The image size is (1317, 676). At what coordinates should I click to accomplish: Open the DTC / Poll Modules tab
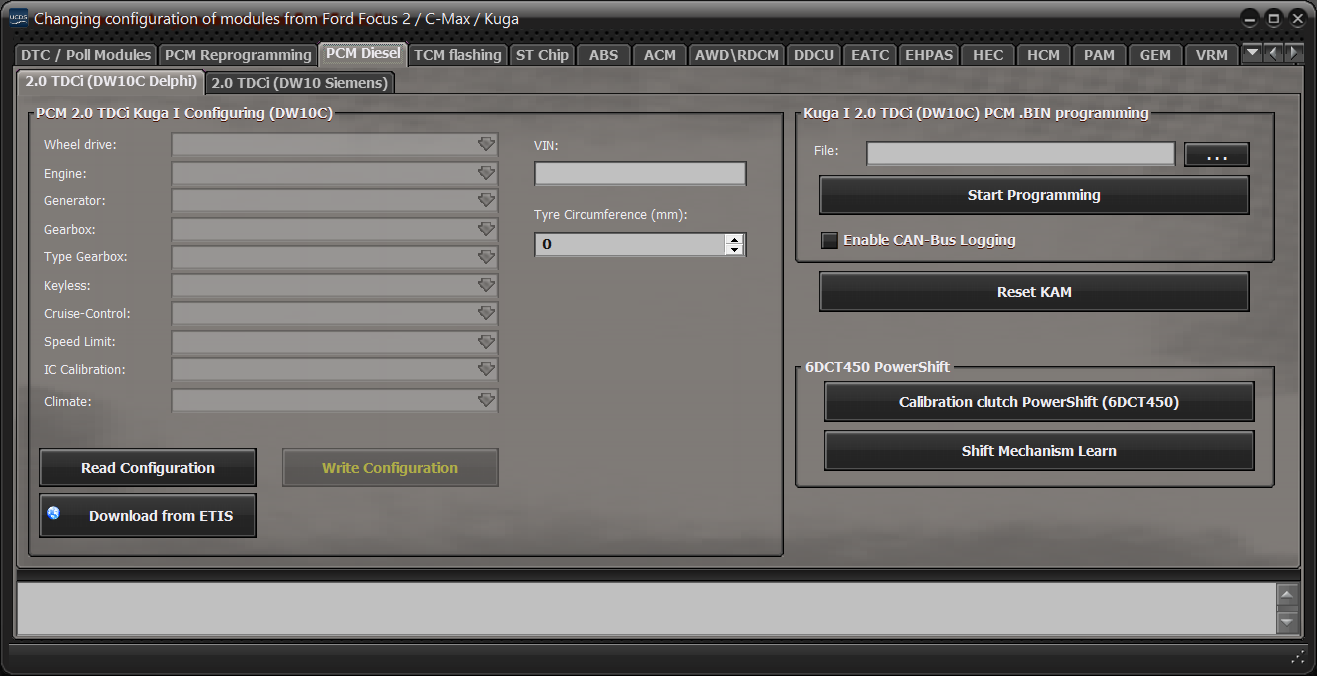pos(86,55)
